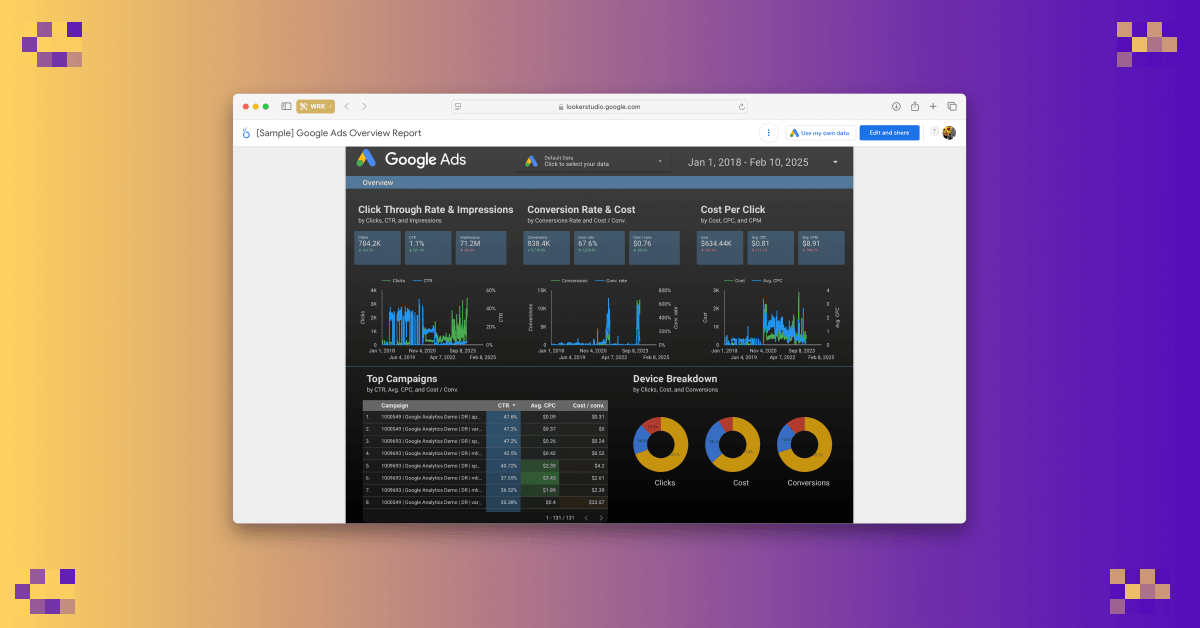Click the Conversions 838.4K scorecard

[547, 248]
